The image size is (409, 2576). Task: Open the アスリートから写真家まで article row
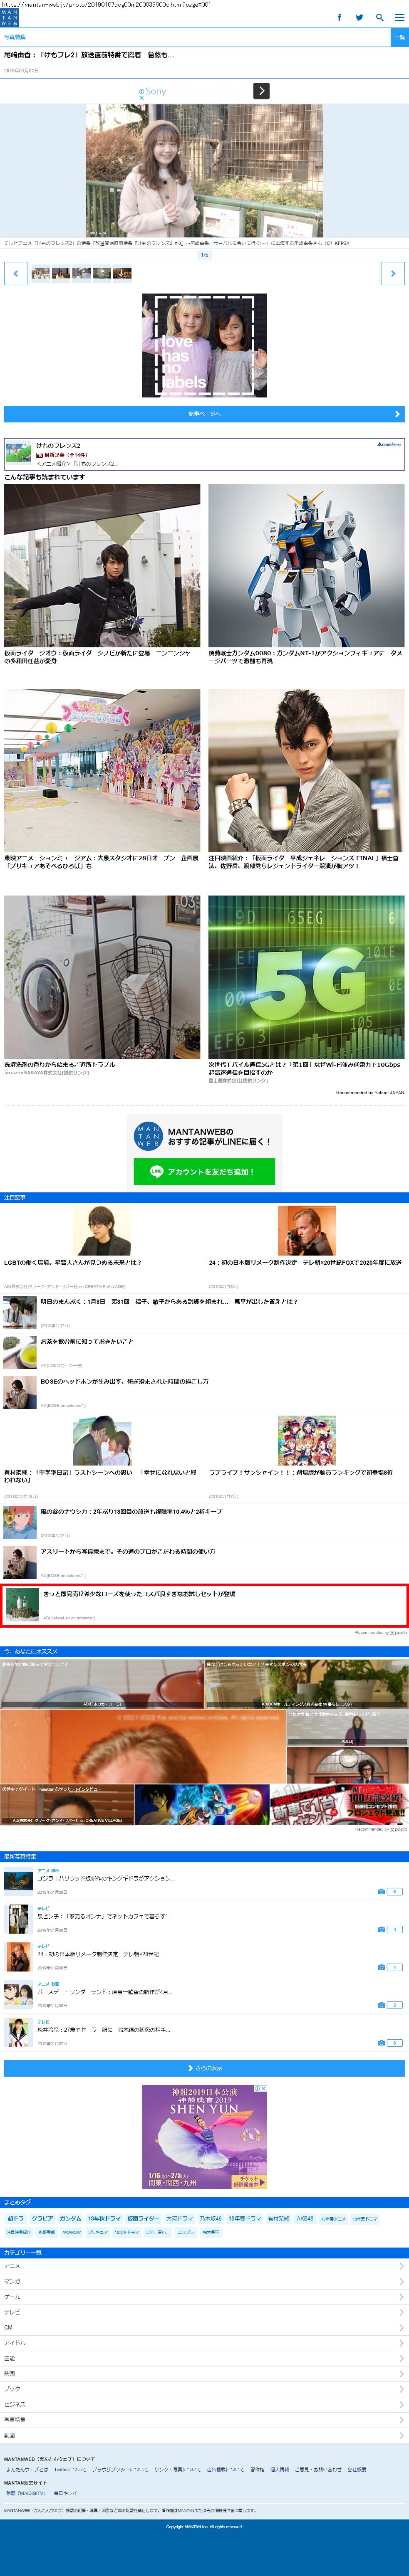tap(204, 1562)
